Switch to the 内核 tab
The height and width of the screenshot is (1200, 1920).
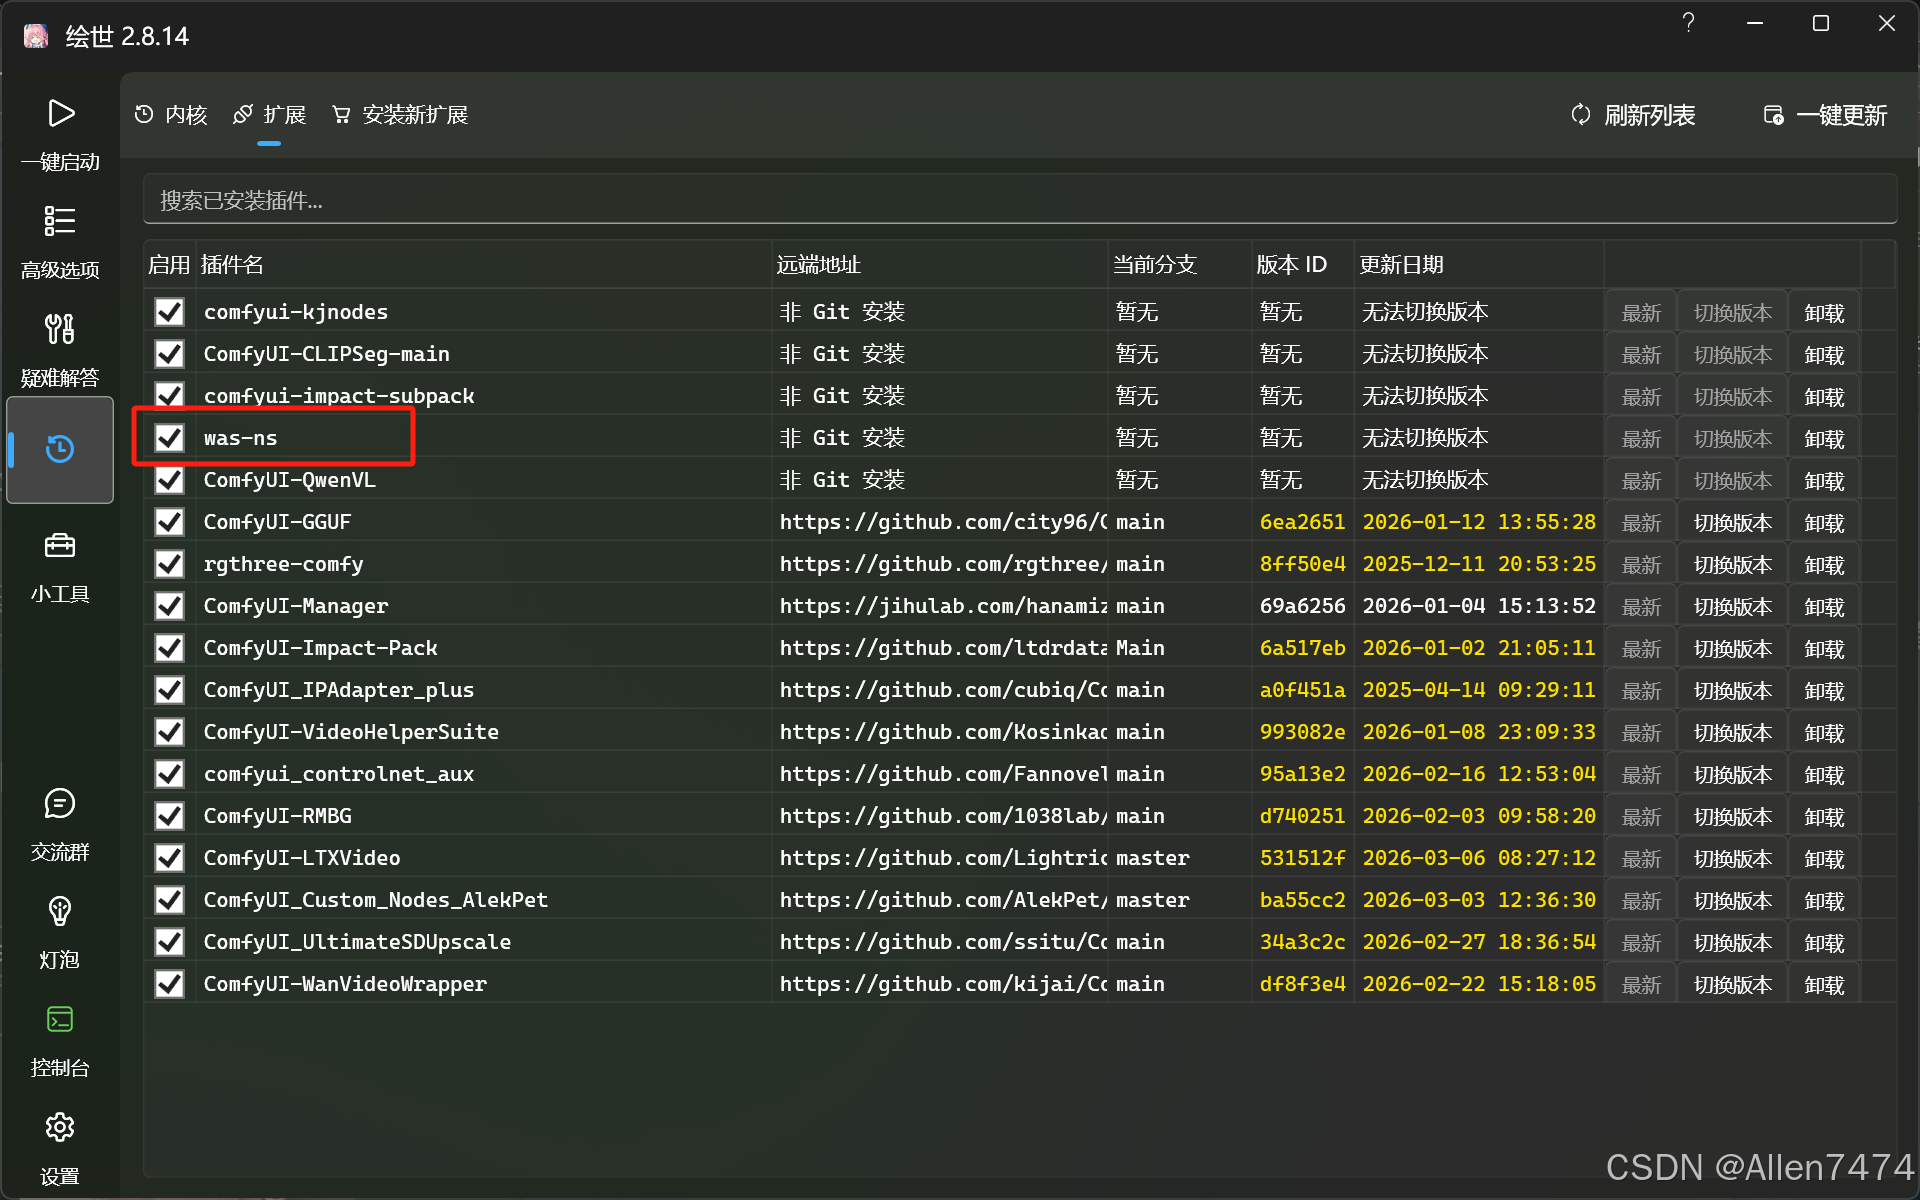click(x=171, y=115)
